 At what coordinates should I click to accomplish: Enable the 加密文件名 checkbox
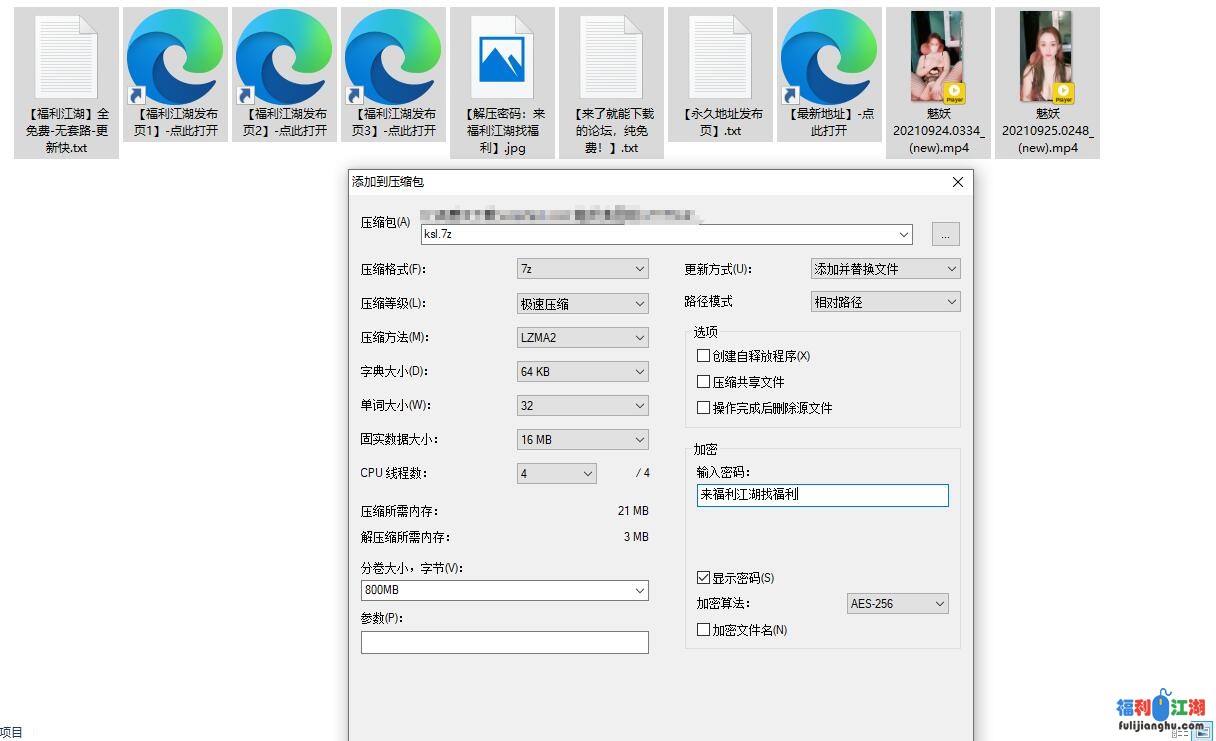pyautogui.click(x=704, y=630)
